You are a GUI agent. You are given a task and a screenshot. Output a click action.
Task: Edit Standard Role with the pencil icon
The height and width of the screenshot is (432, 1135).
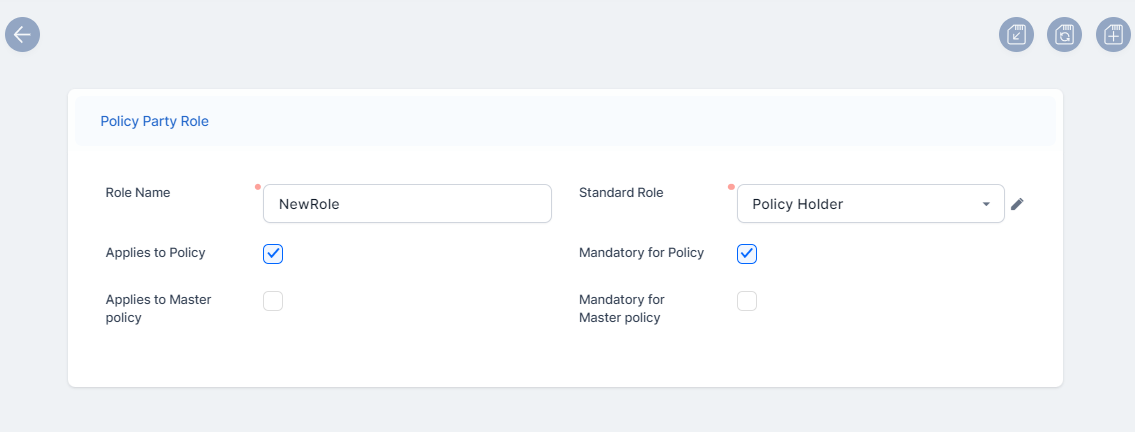tap(1017, 204)
